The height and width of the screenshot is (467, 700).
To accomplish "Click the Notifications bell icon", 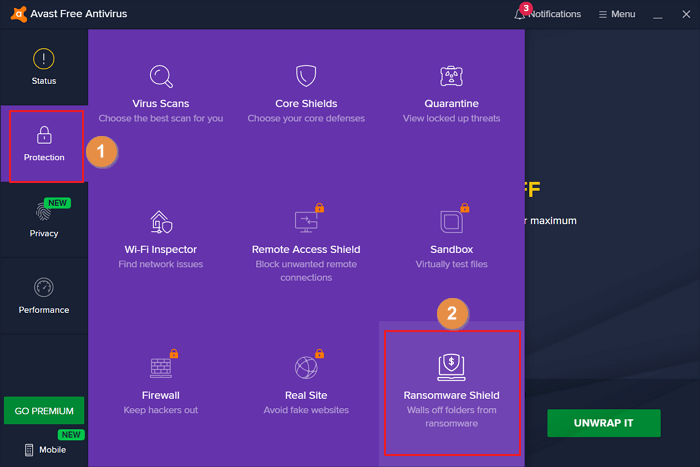I will 520,14.
